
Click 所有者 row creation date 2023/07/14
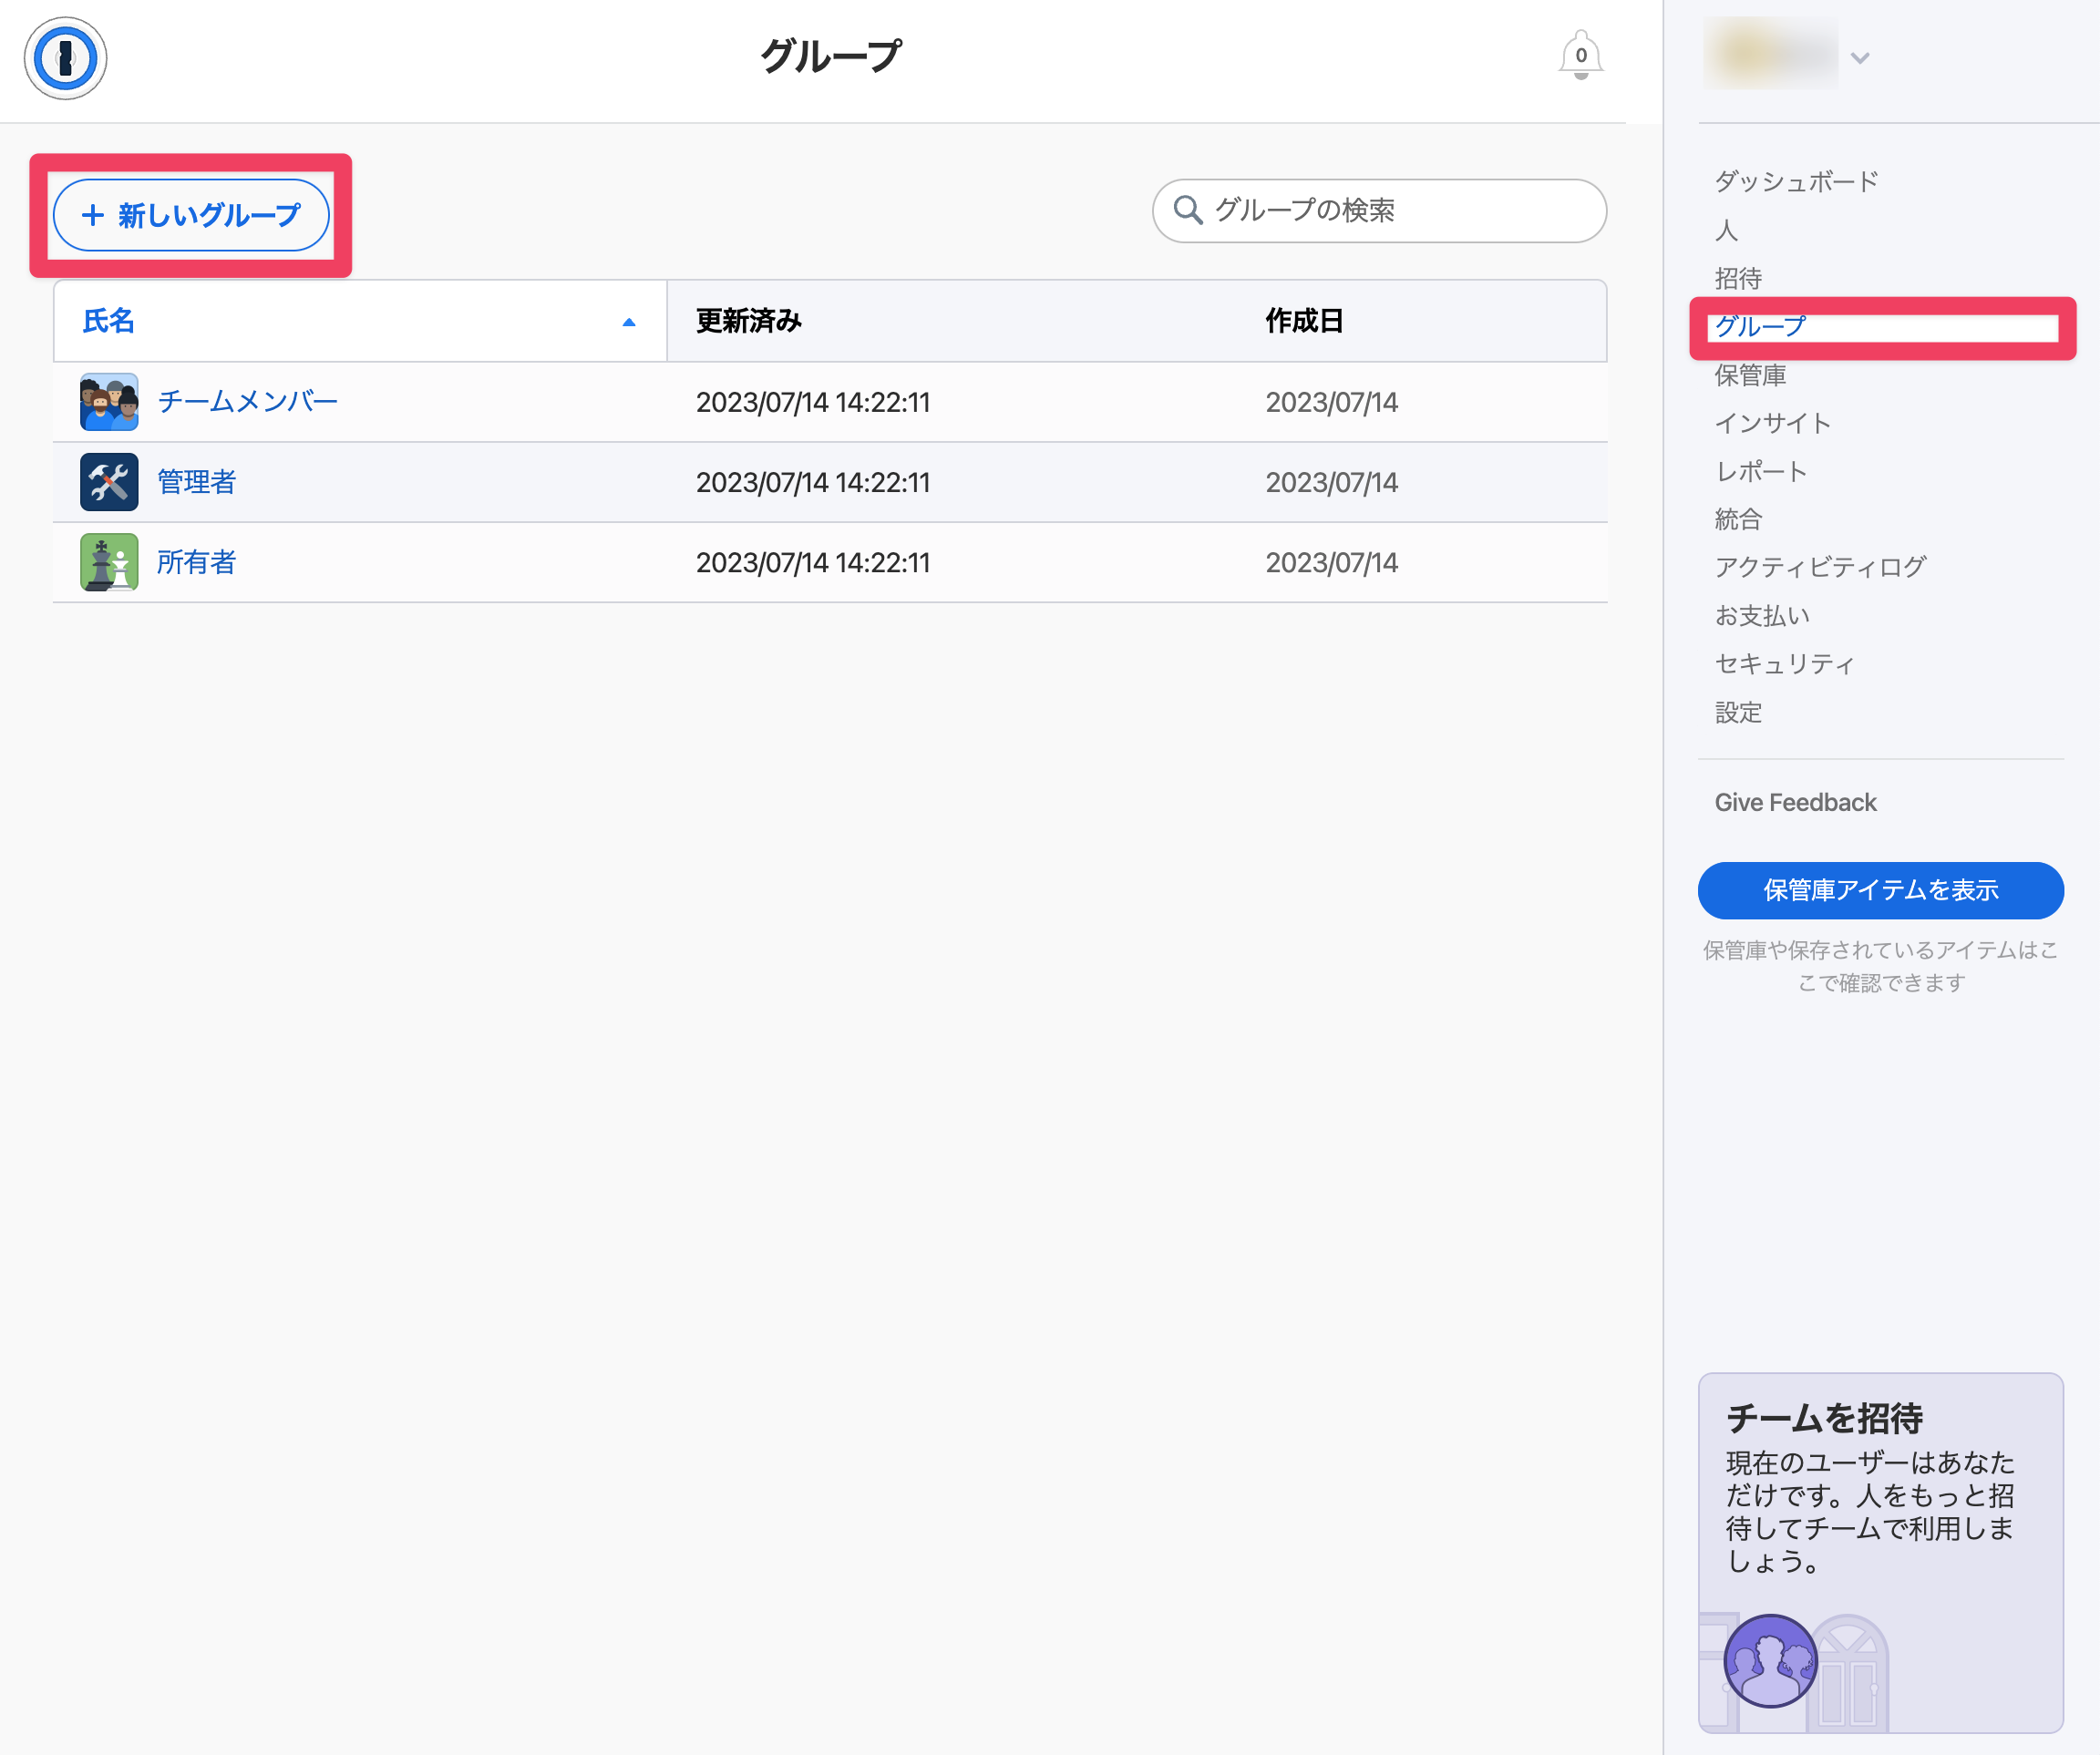coord(1332,562)
